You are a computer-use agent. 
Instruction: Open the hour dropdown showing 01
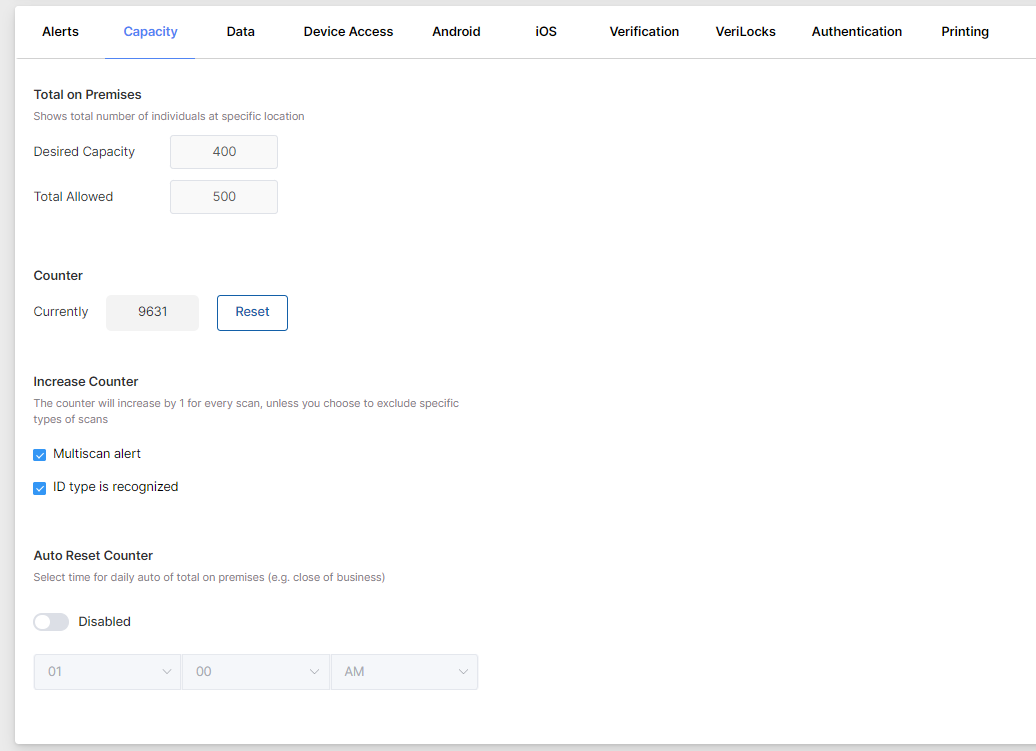click(107, 671)
